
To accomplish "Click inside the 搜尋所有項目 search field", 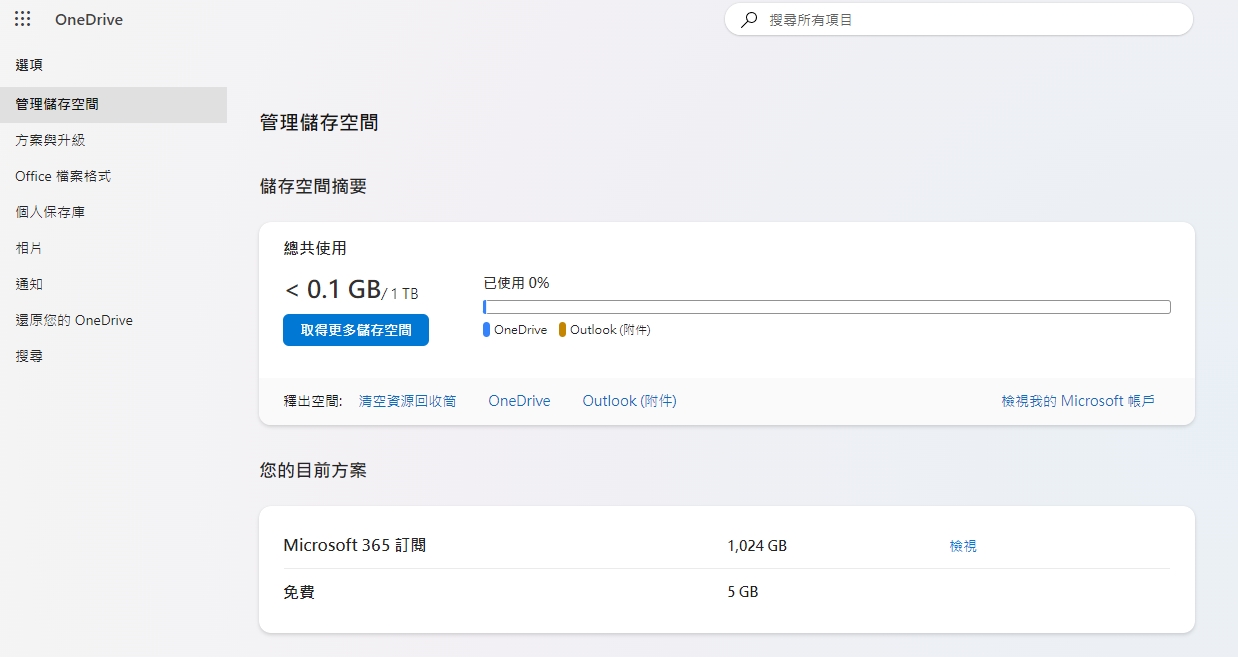I will [900, 19].
